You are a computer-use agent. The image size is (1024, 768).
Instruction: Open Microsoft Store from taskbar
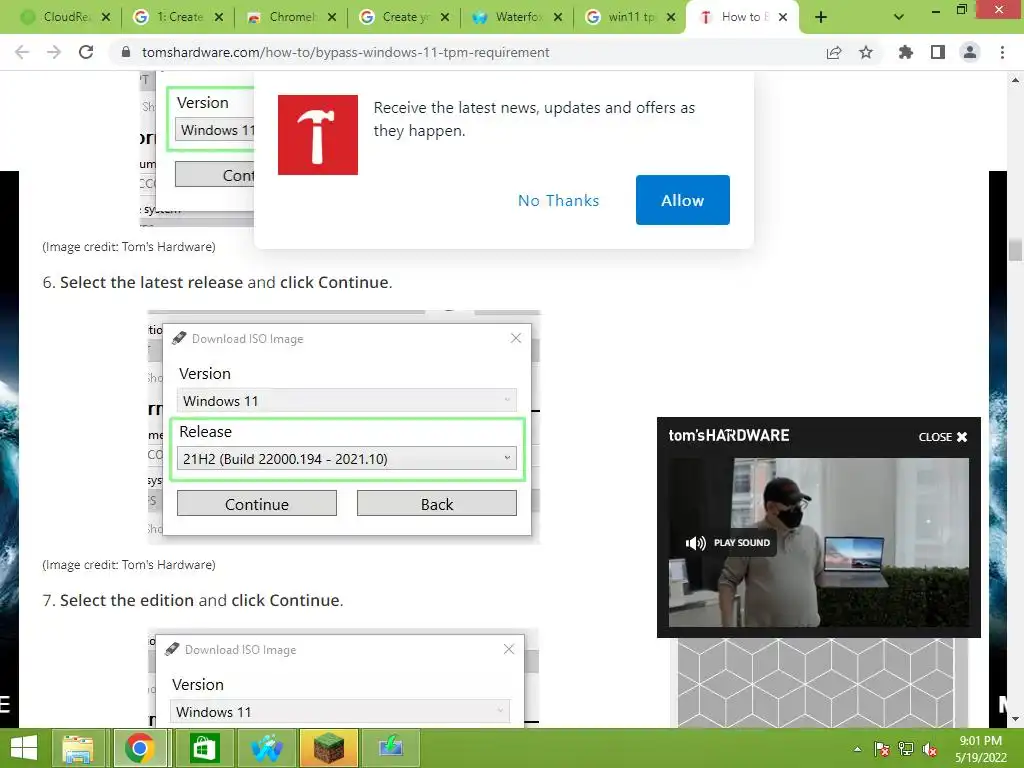pyautogui.click(x=204, y=748)
